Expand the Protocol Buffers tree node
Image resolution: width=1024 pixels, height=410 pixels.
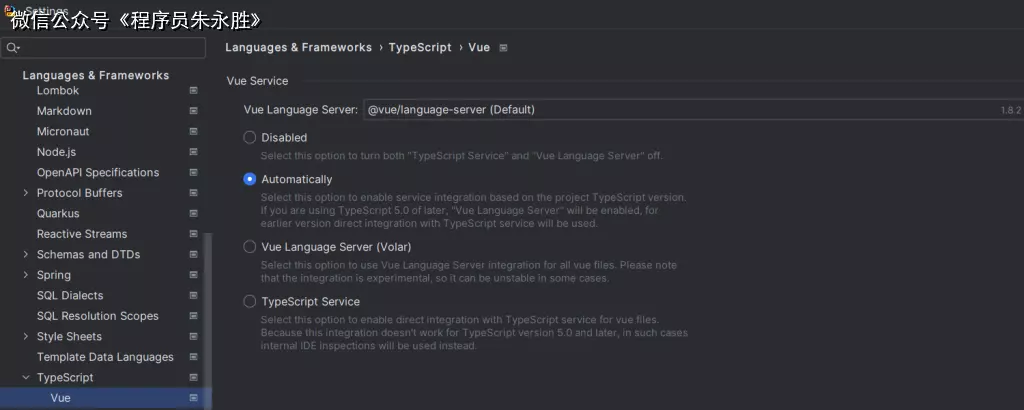pyautogui.click(x=25, y=193)
